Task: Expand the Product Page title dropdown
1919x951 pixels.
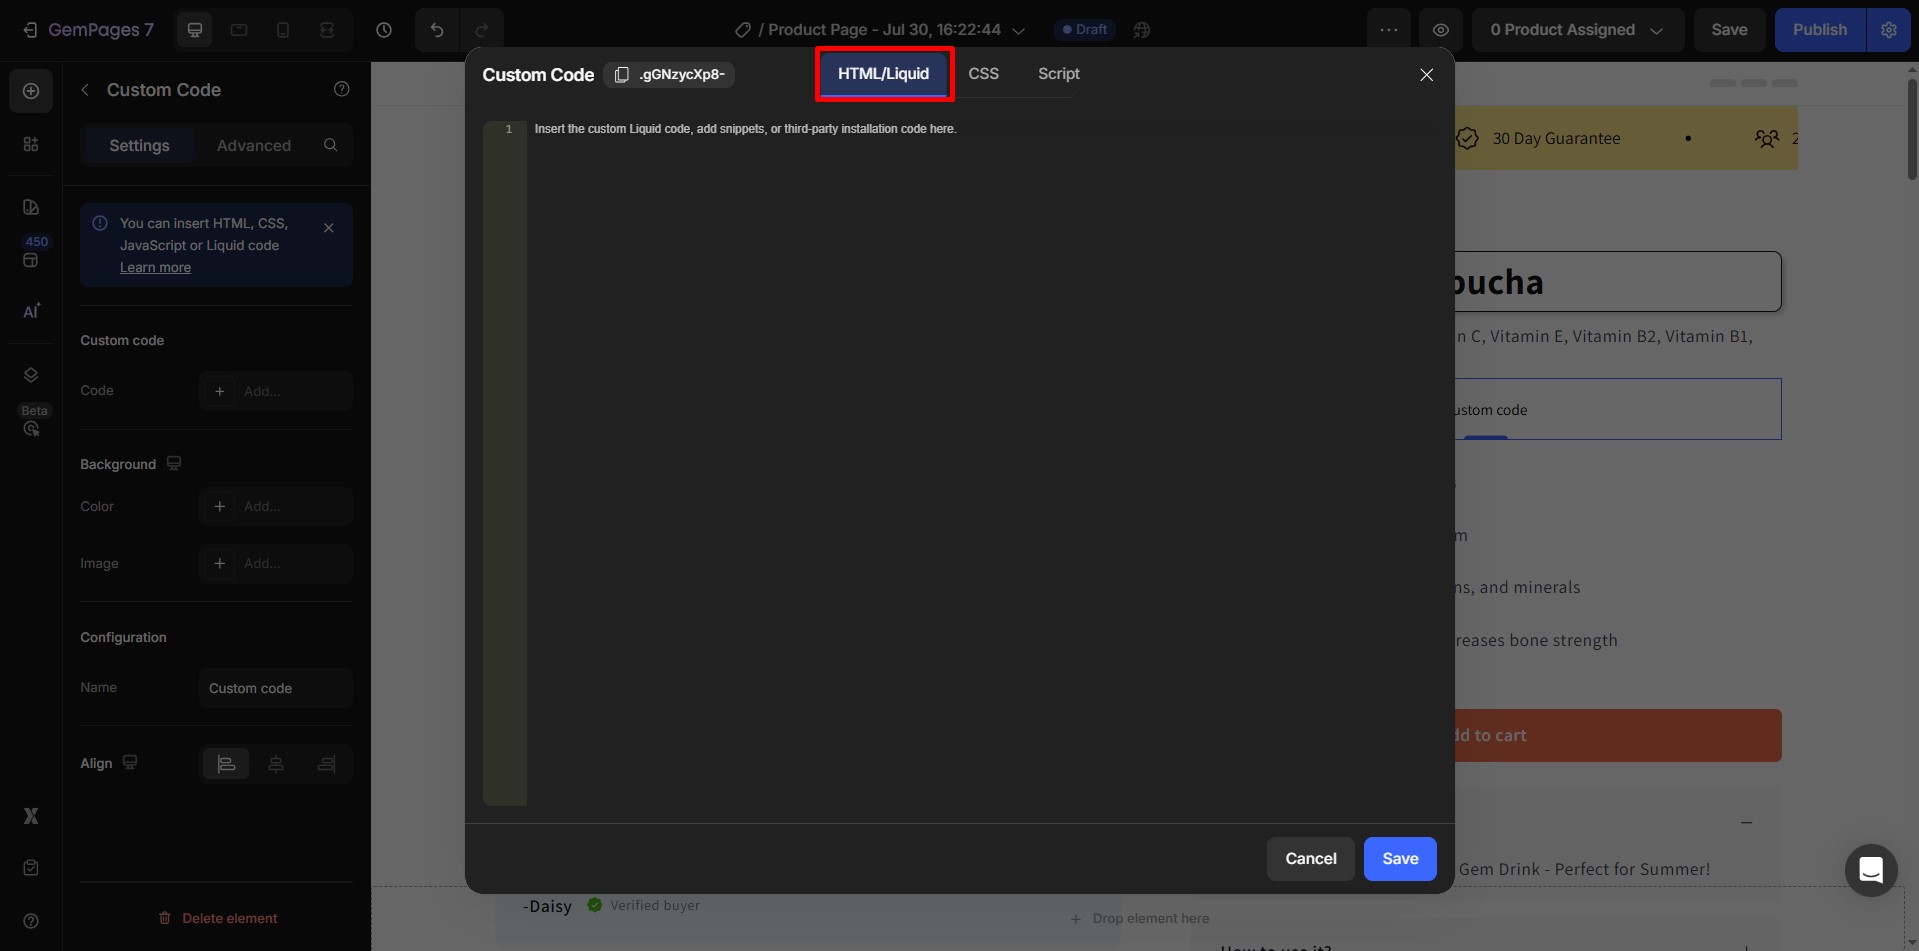Action: (1019, 30)
